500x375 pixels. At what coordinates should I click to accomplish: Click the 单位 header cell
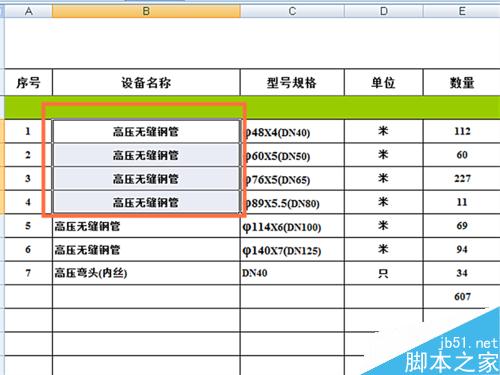pyautogui.click(x=384, y=82)
